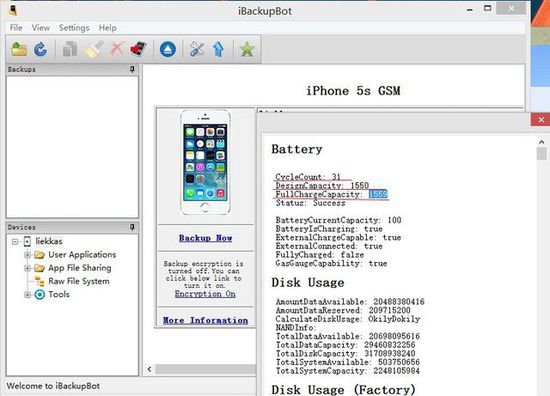Image resolution: width=550 pixels, height=396 pixels.
Task: Click the Encryption On link
Action: [x=205, y=294]
